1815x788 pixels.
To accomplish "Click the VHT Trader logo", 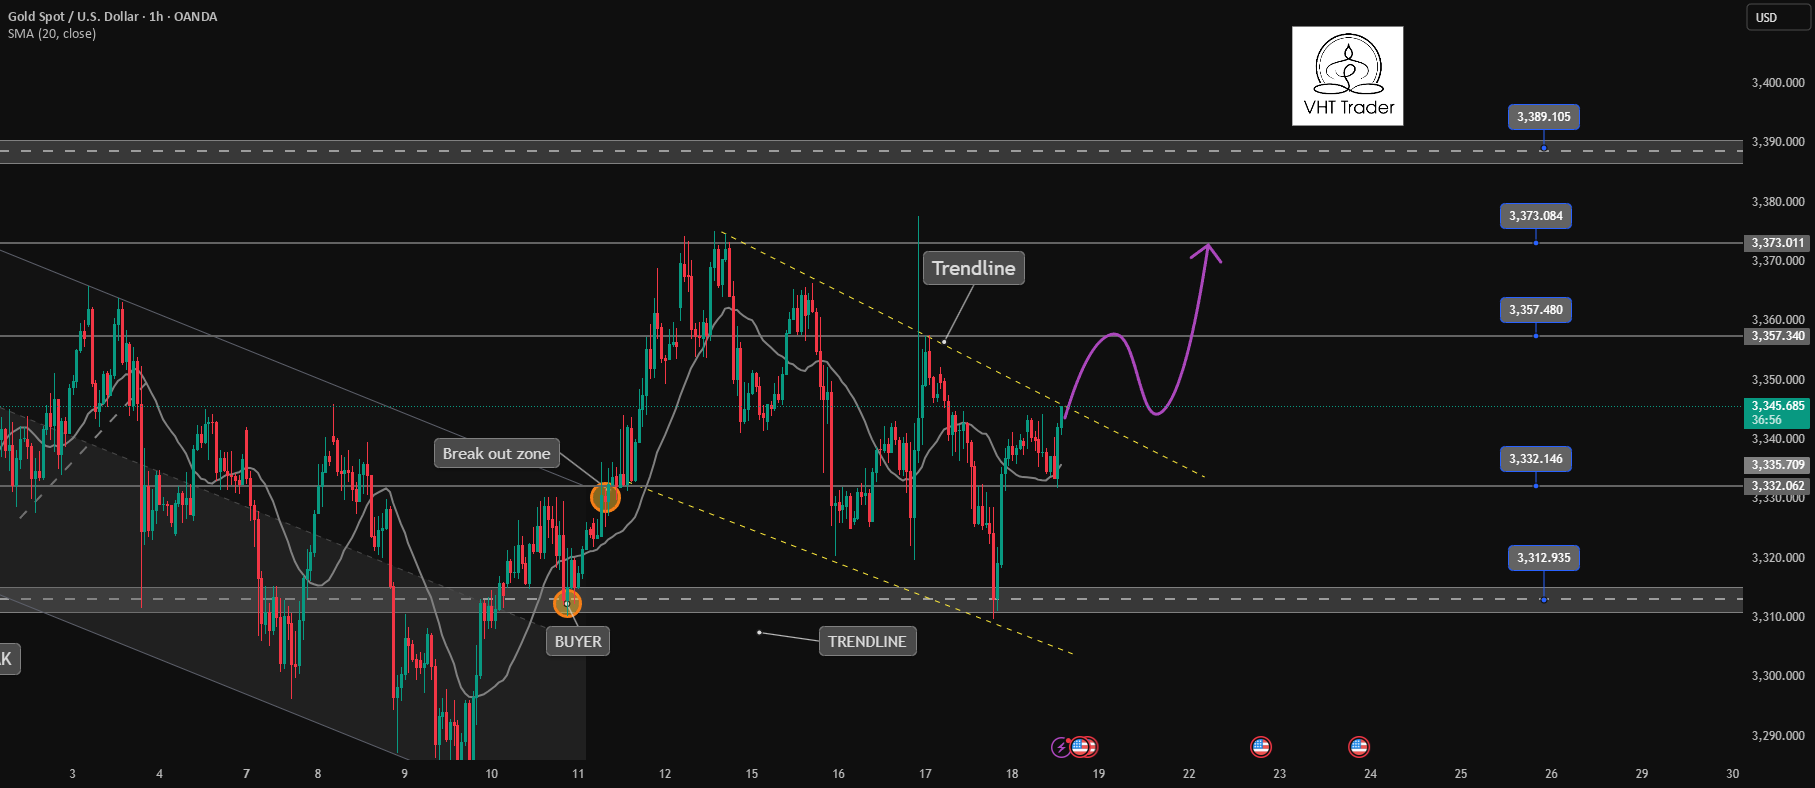I will tap(1347, 76).
